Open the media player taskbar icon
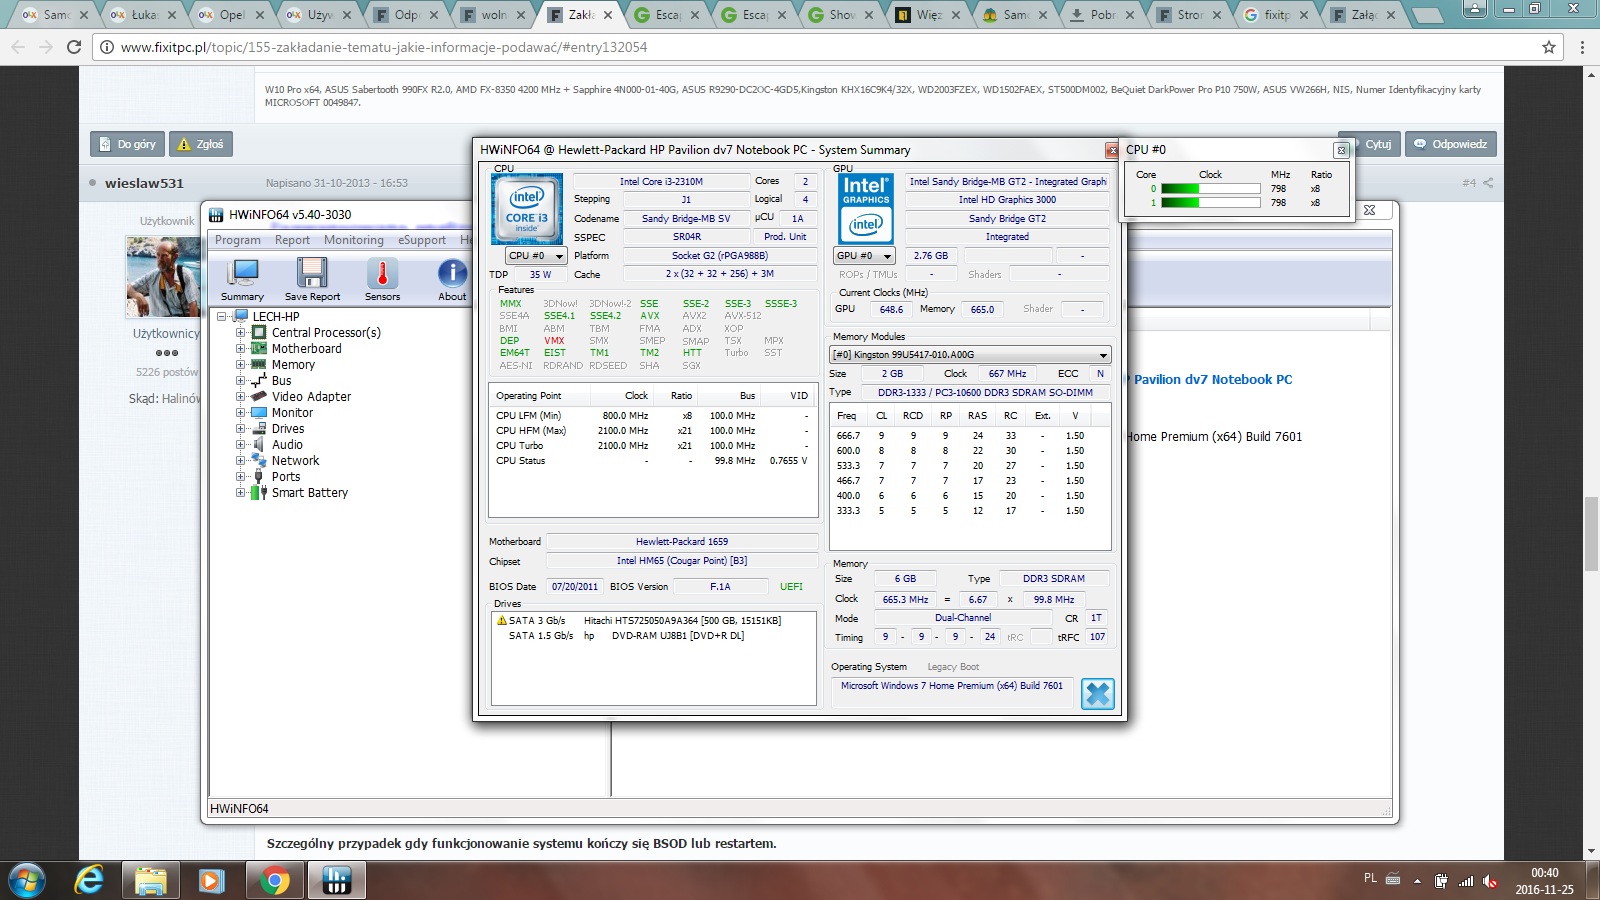The image size is (1600, 900). pyautogui.click(x=211, y=881)
